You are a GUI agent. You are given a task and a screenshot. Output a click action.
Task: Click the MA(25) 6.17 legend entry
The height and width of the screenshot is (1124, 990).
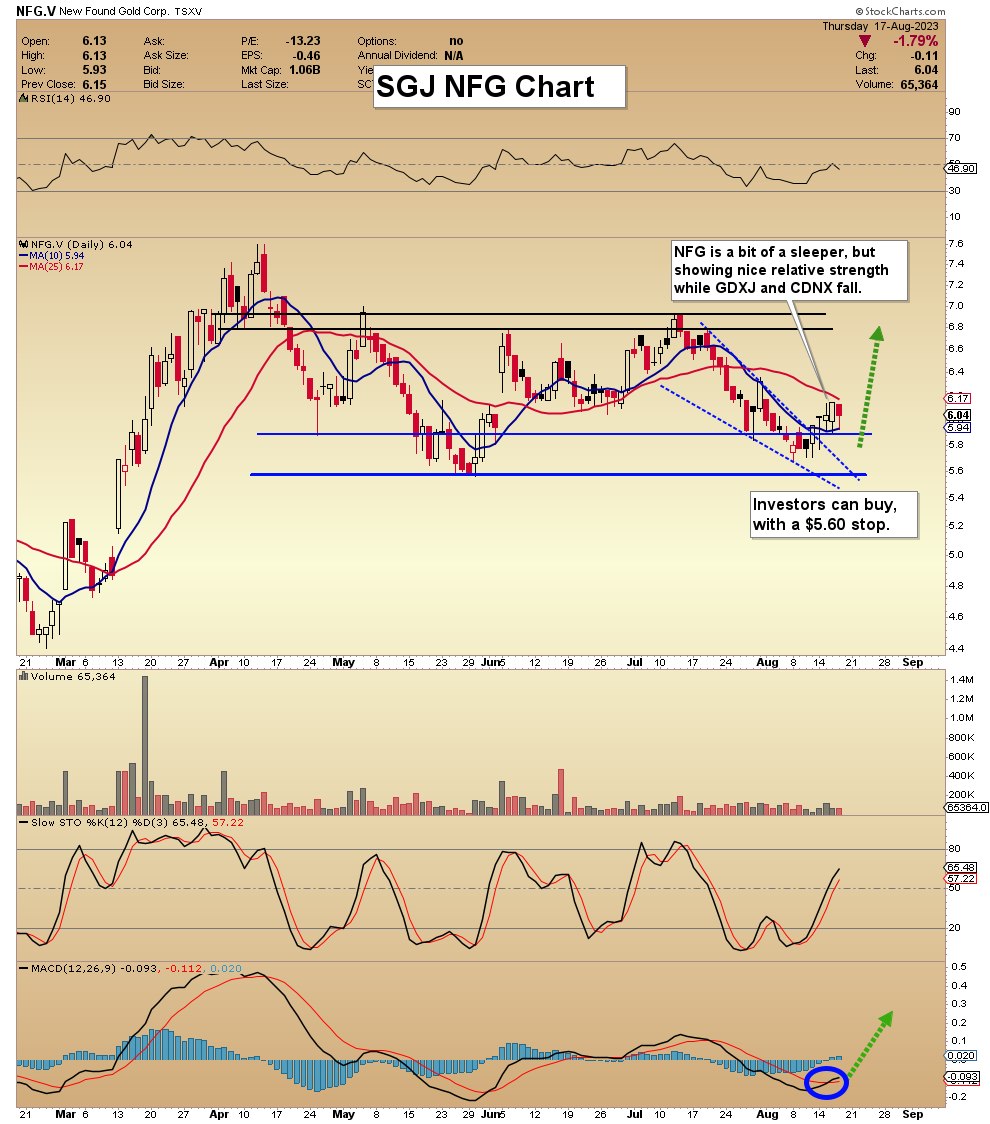point(52,267)
